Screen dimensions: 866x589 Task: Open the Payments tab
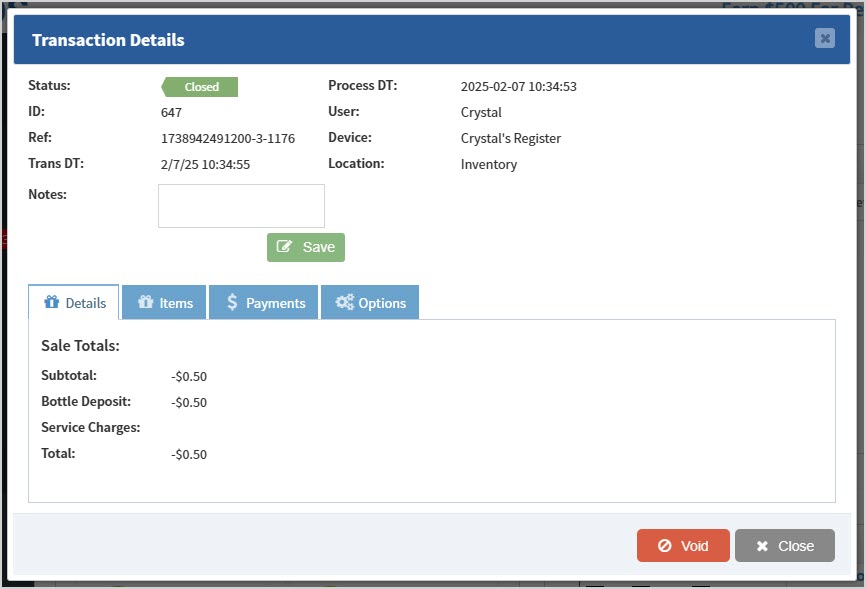[x=263, y=302]
